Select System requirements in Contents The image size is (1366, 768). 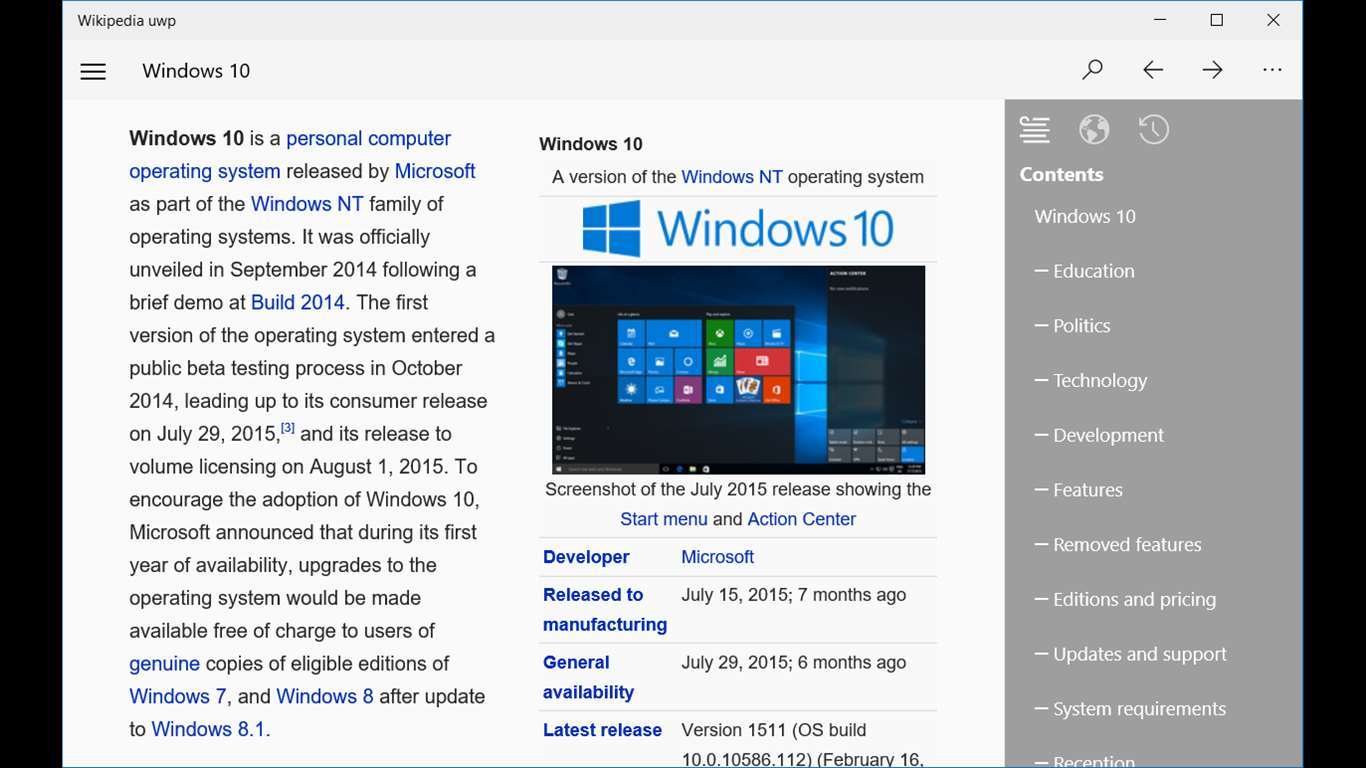pyautogui.click(x=1139, y=709)
